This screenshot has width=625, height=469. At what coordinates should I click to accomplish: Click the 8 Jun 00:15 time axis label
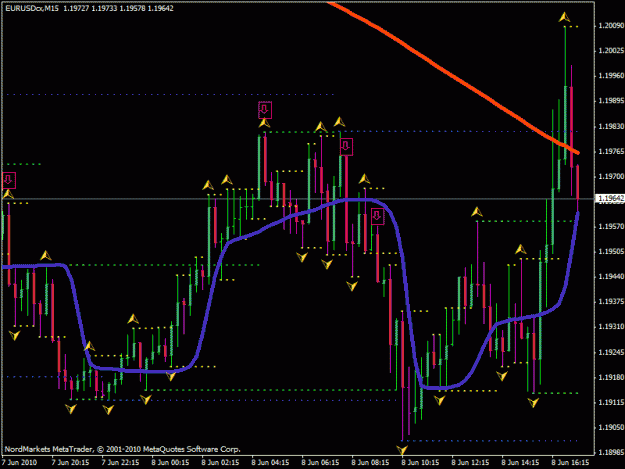(170, 463)
